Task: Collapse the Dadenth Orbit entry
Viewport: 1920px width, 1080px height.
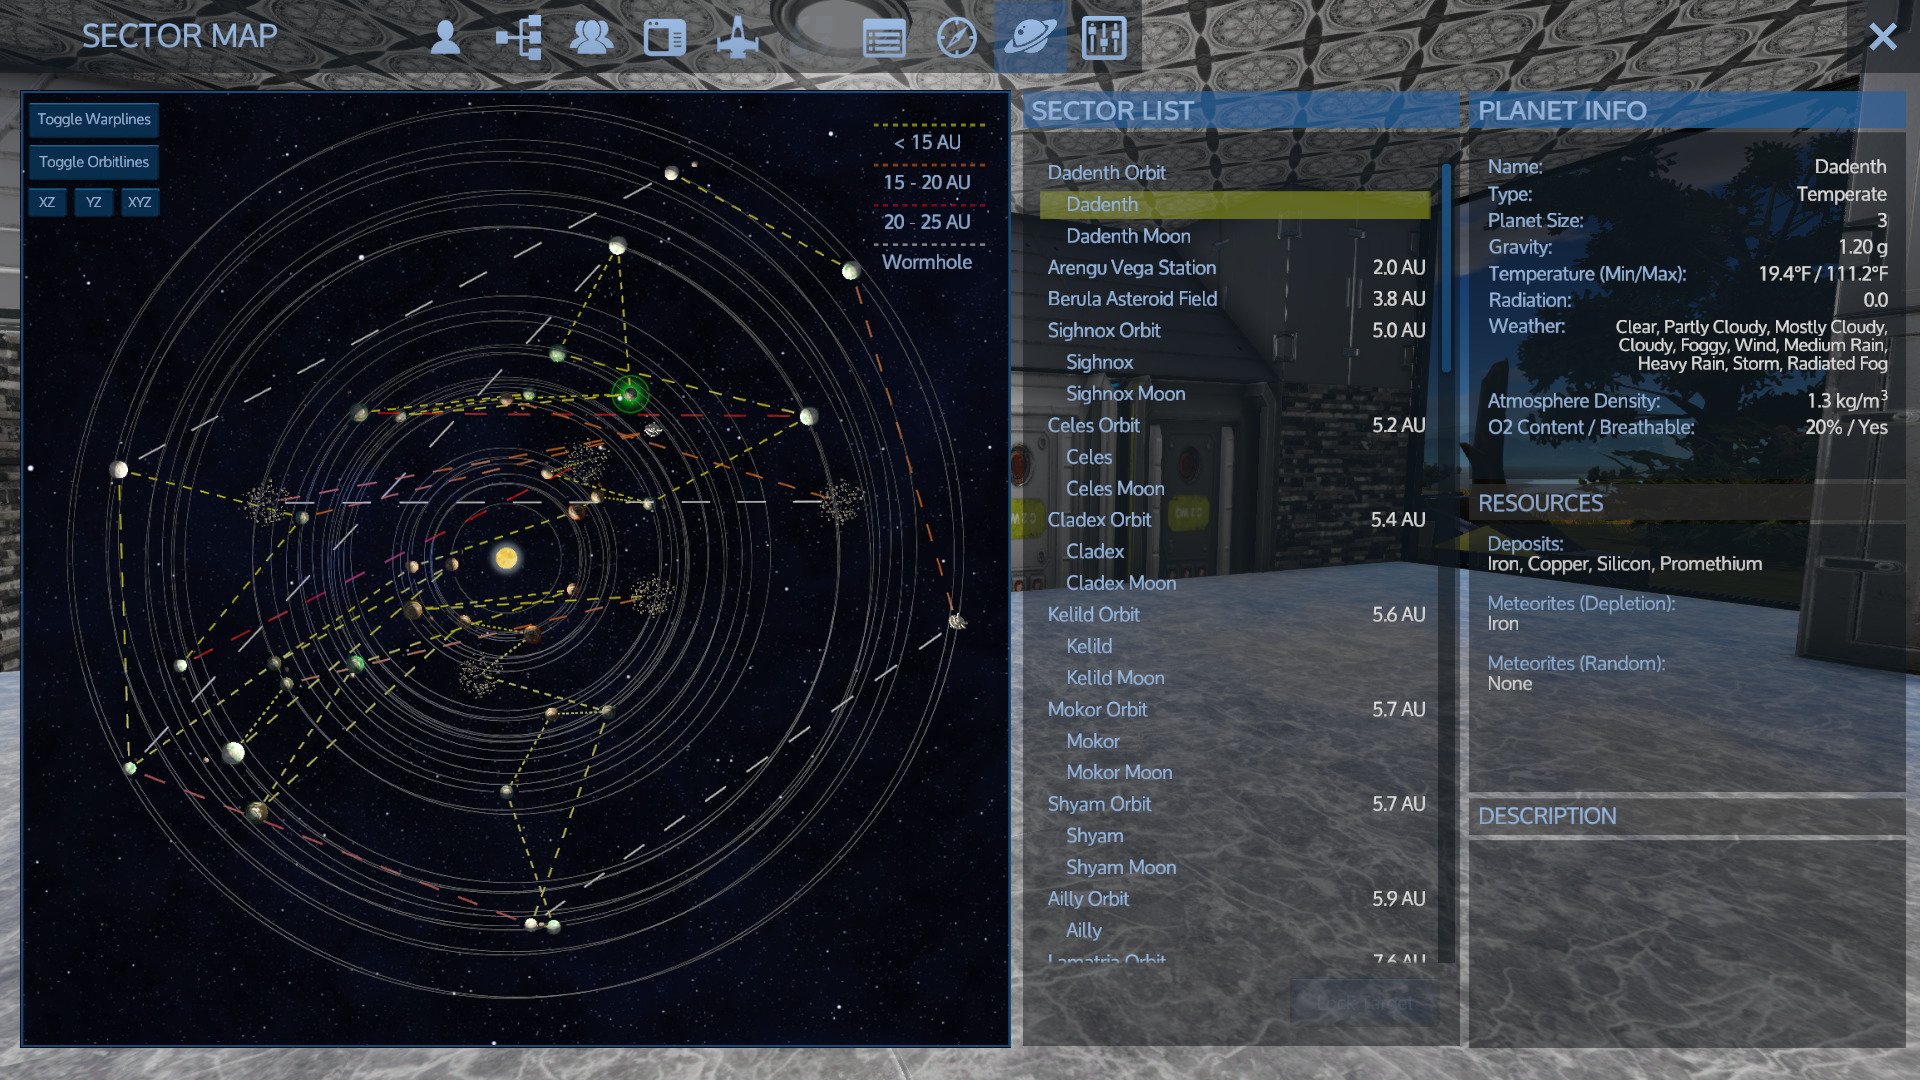Action: click(x=1106, y=173)
